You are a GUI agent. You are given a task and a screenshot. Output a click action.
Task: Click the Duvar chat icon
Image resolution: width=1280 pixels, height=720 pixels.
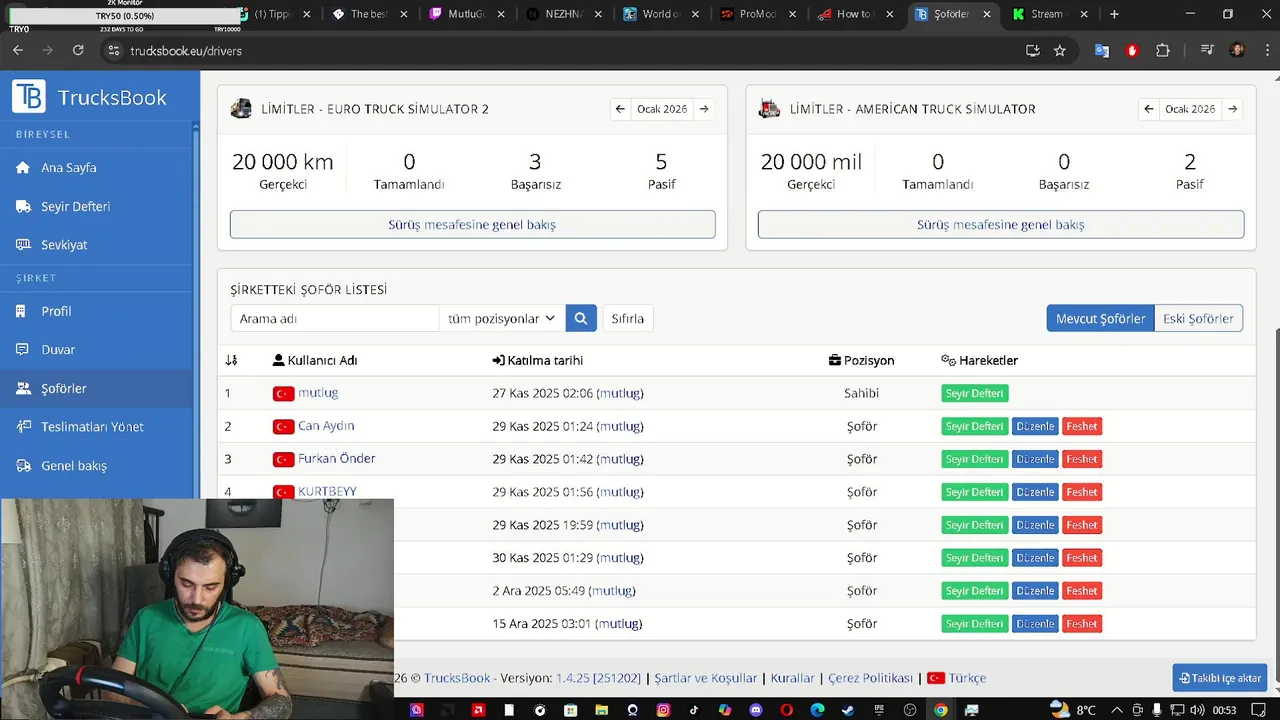click(x=22, y=350)
